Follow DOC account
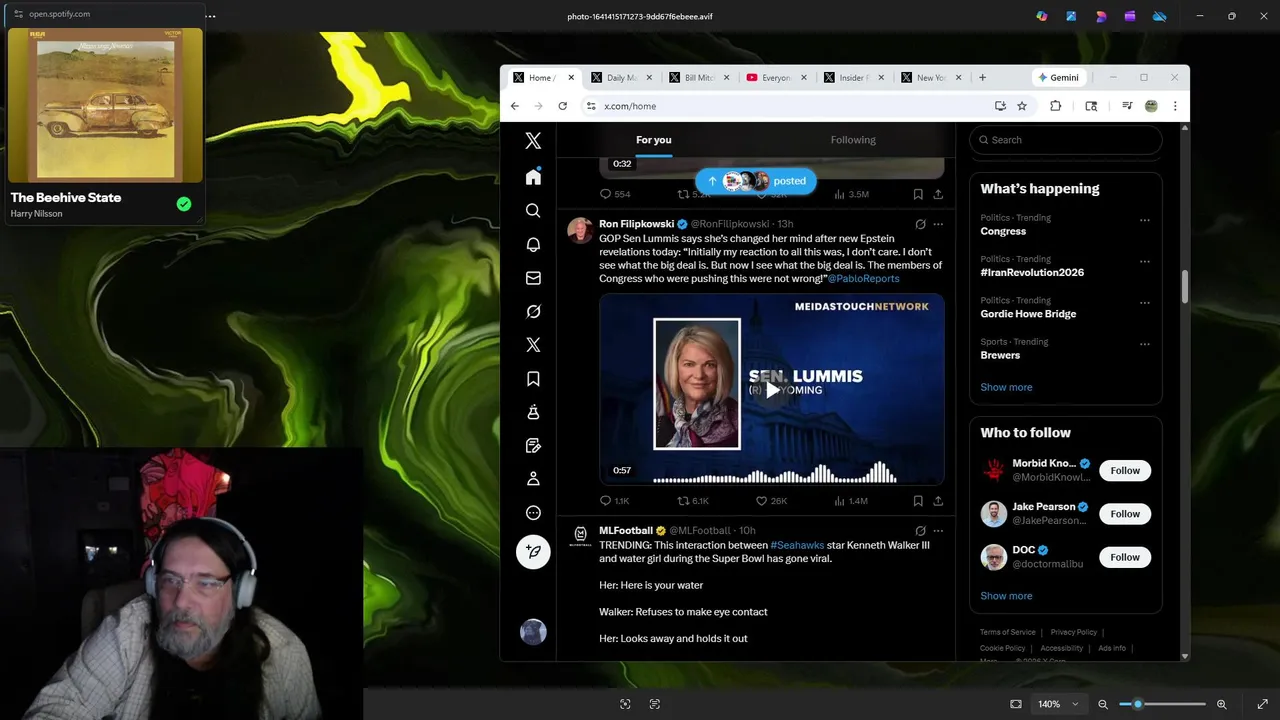 coord(1125,557)
